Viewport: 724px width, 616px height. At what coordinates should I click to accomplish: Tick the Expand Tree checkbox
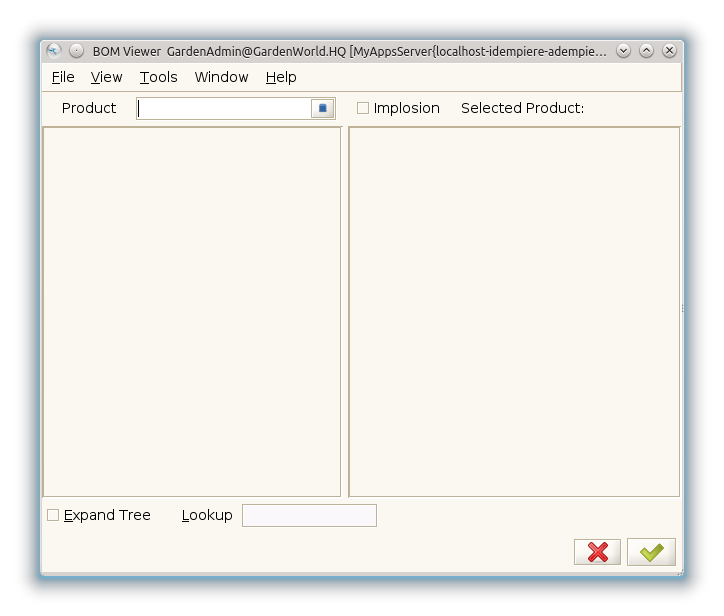[54, 515]
